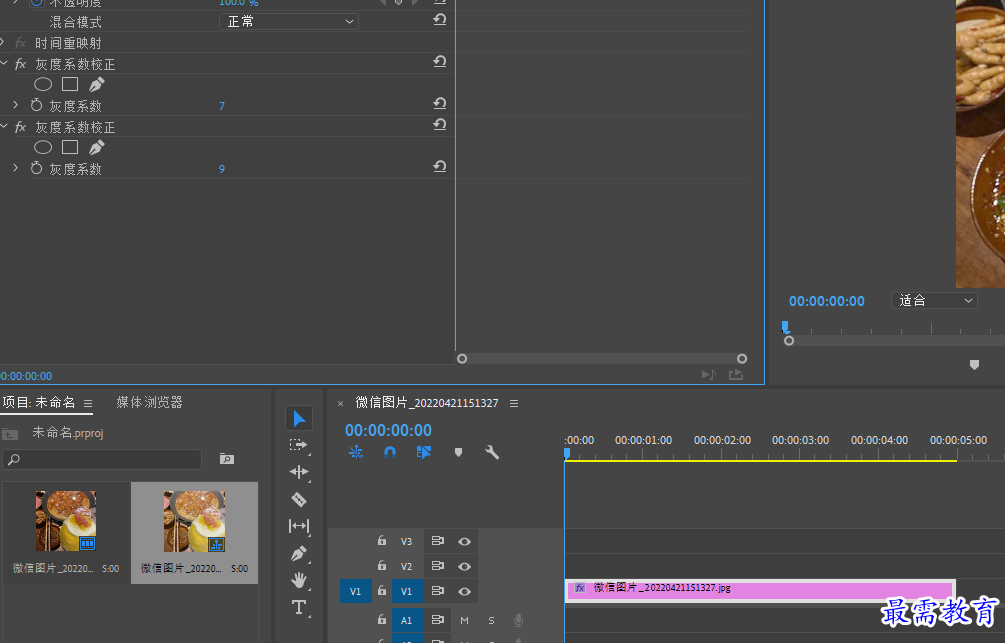This screenshot has height=643, width=1005.
Task: Toggle animation stopwatch for gamma 7
Action: click(37, 105)
